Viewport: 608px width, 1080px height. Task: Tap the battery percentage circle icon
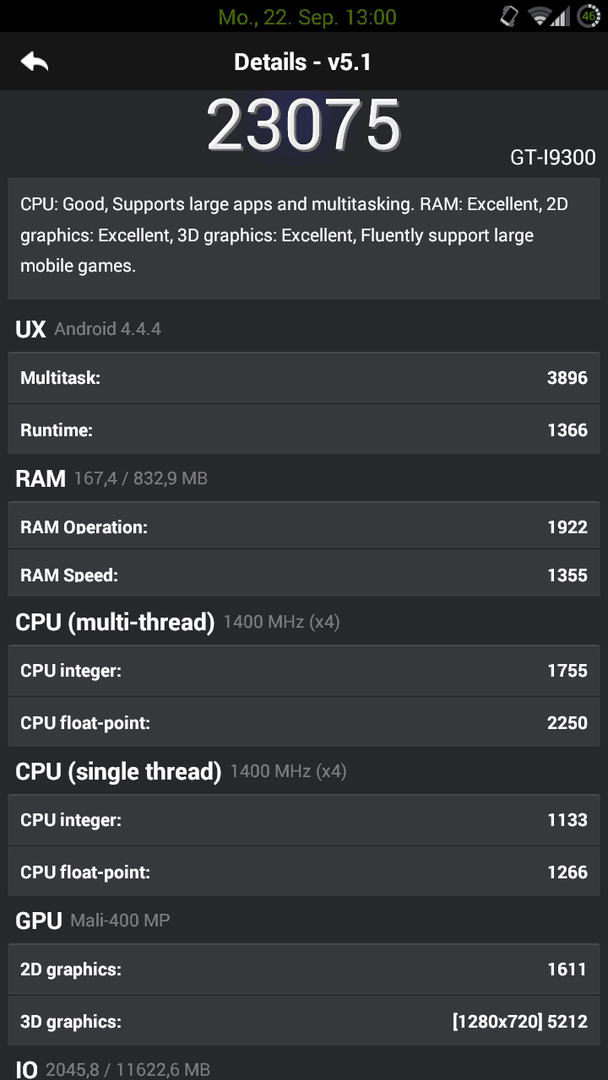[x=589, y=16]
